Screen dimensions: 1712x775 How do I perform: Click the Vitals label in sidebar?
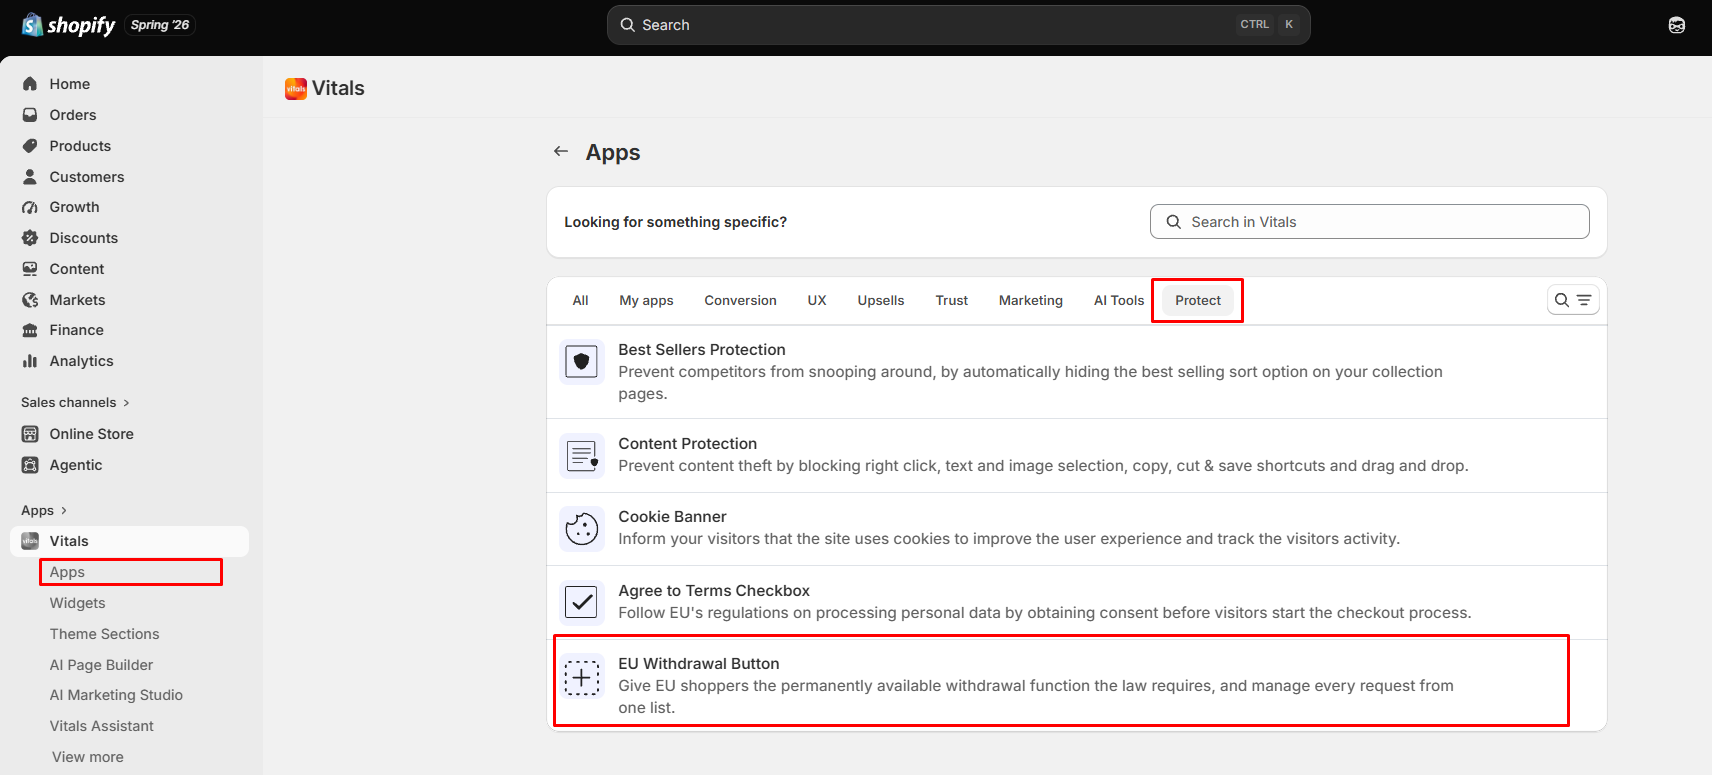(x=69, y=541)
